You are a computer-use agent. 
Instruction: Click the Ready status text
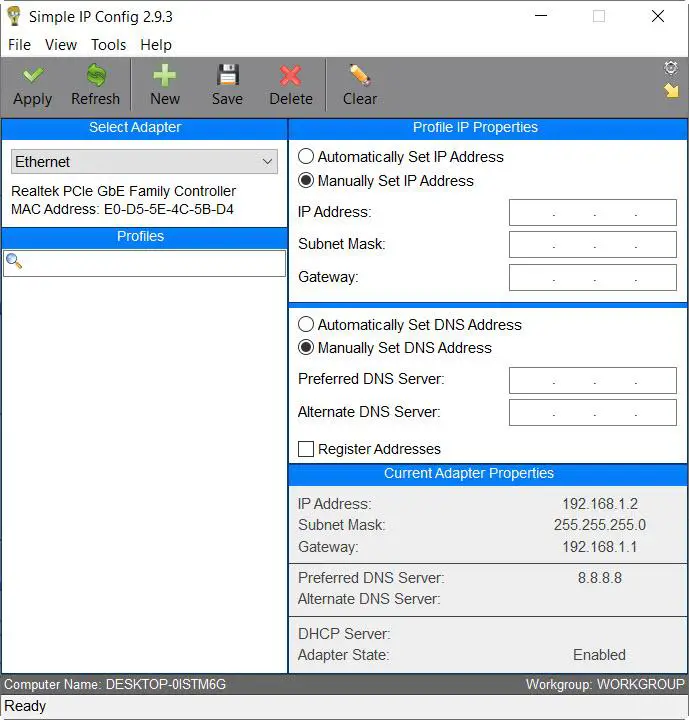tap(25, 706)
